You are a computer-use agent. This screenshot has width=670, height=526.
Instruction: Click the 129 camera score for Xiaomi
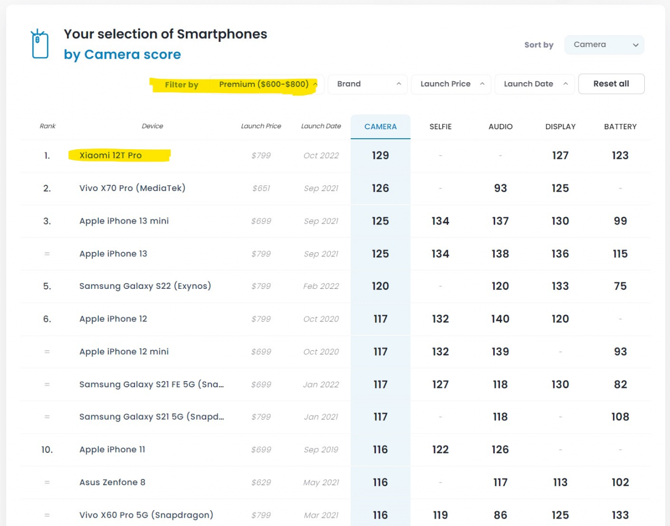click(x=380, y=156)
